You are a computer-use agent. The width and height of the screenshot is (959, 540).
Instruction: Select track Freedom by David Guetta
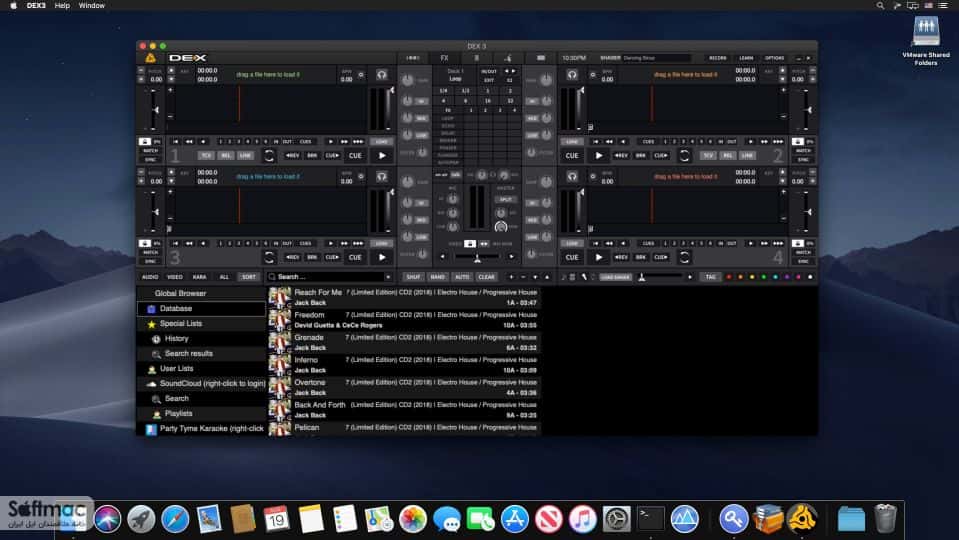404,320
